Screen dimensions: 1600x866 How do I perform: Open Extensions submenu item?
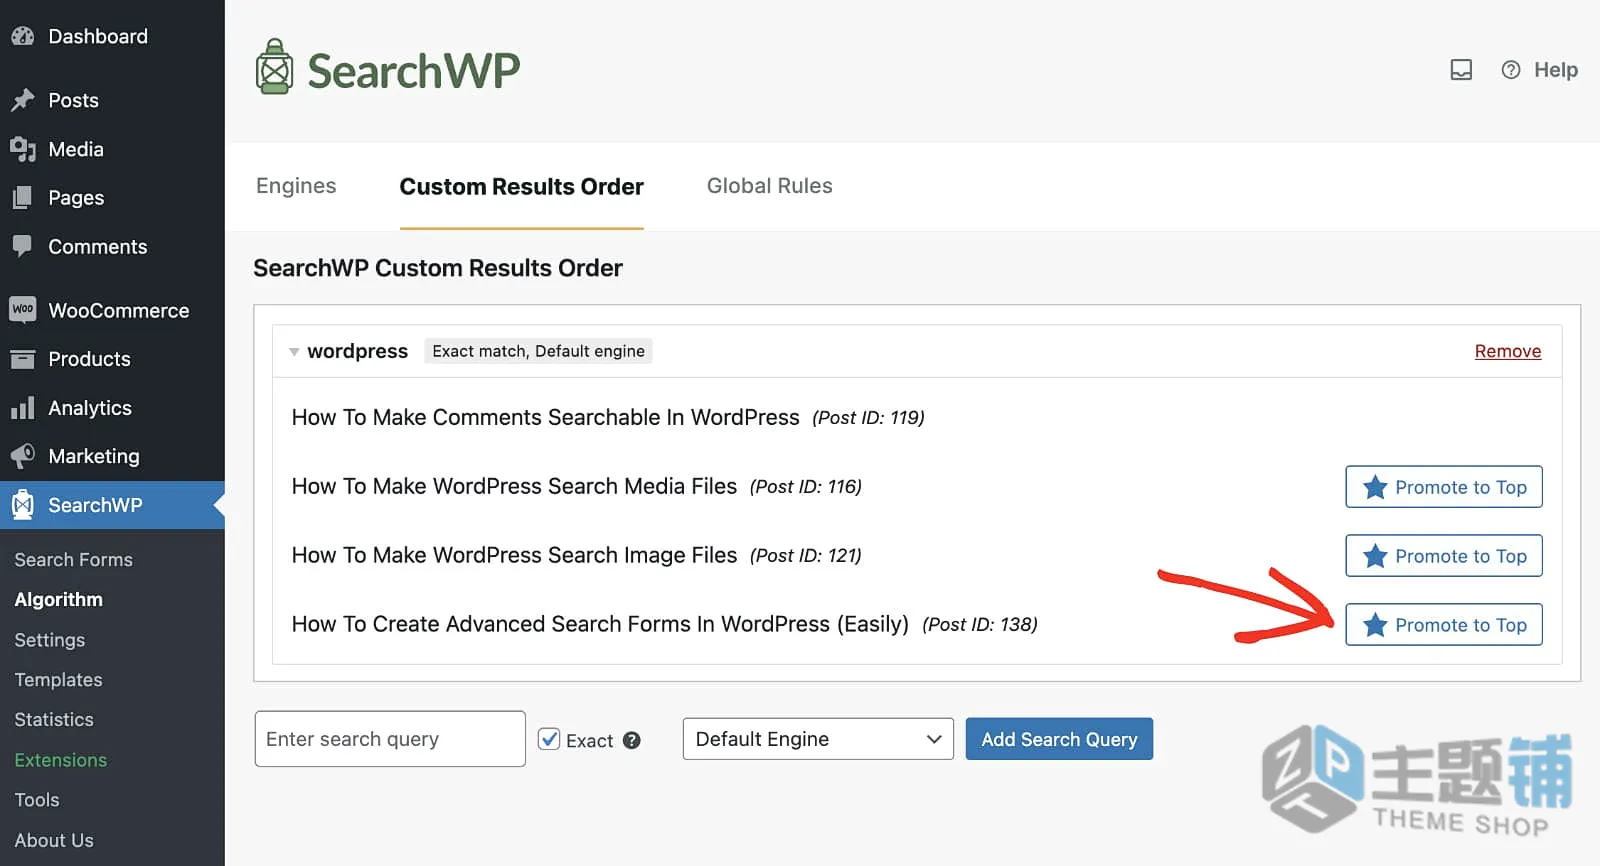click(x=60, y=760)
